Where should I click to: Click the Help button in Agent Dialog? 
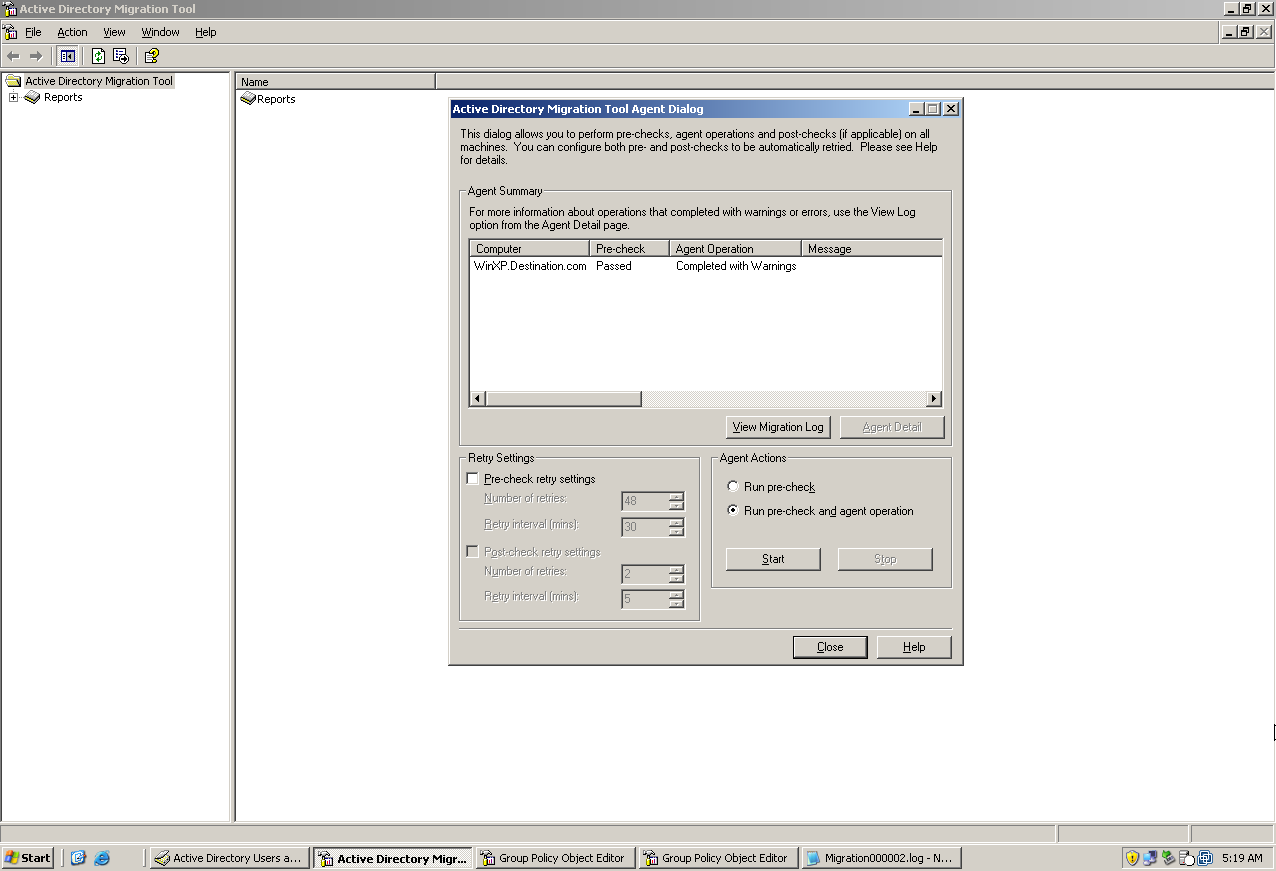coord(914,647)
